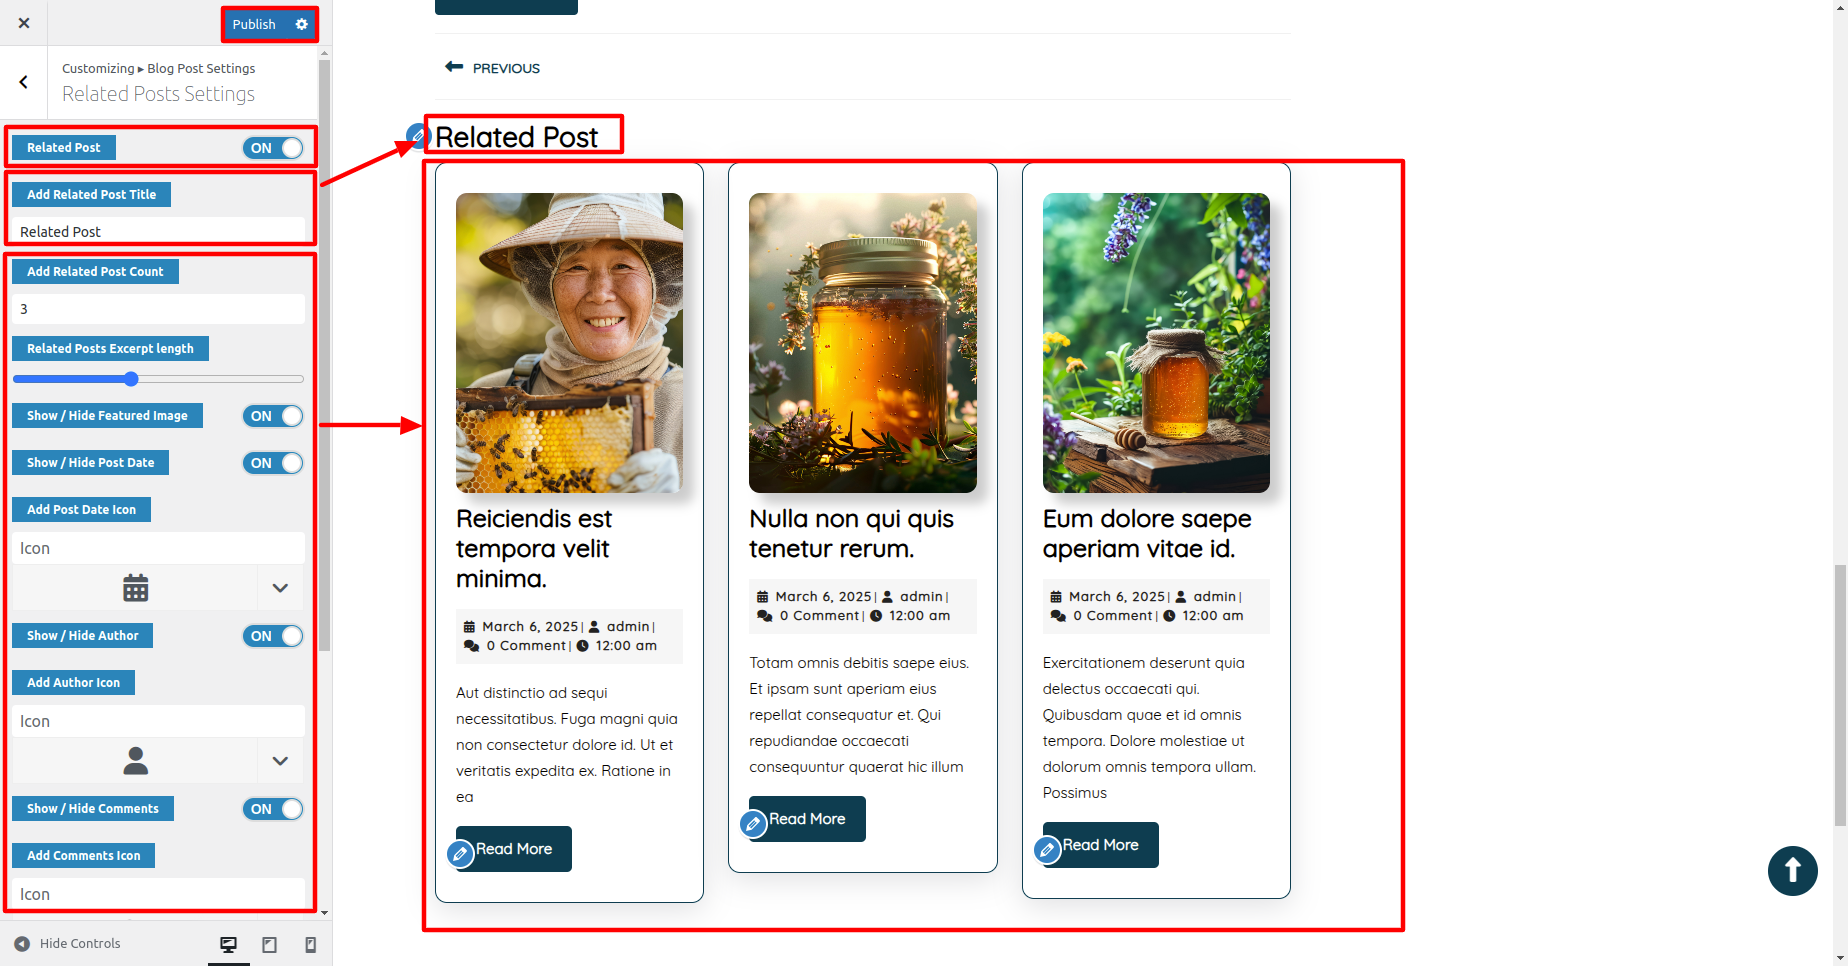Switch to mobile preview device icon
The image size is (1848, 966).
pyautogui.click(x=310, y=945)
